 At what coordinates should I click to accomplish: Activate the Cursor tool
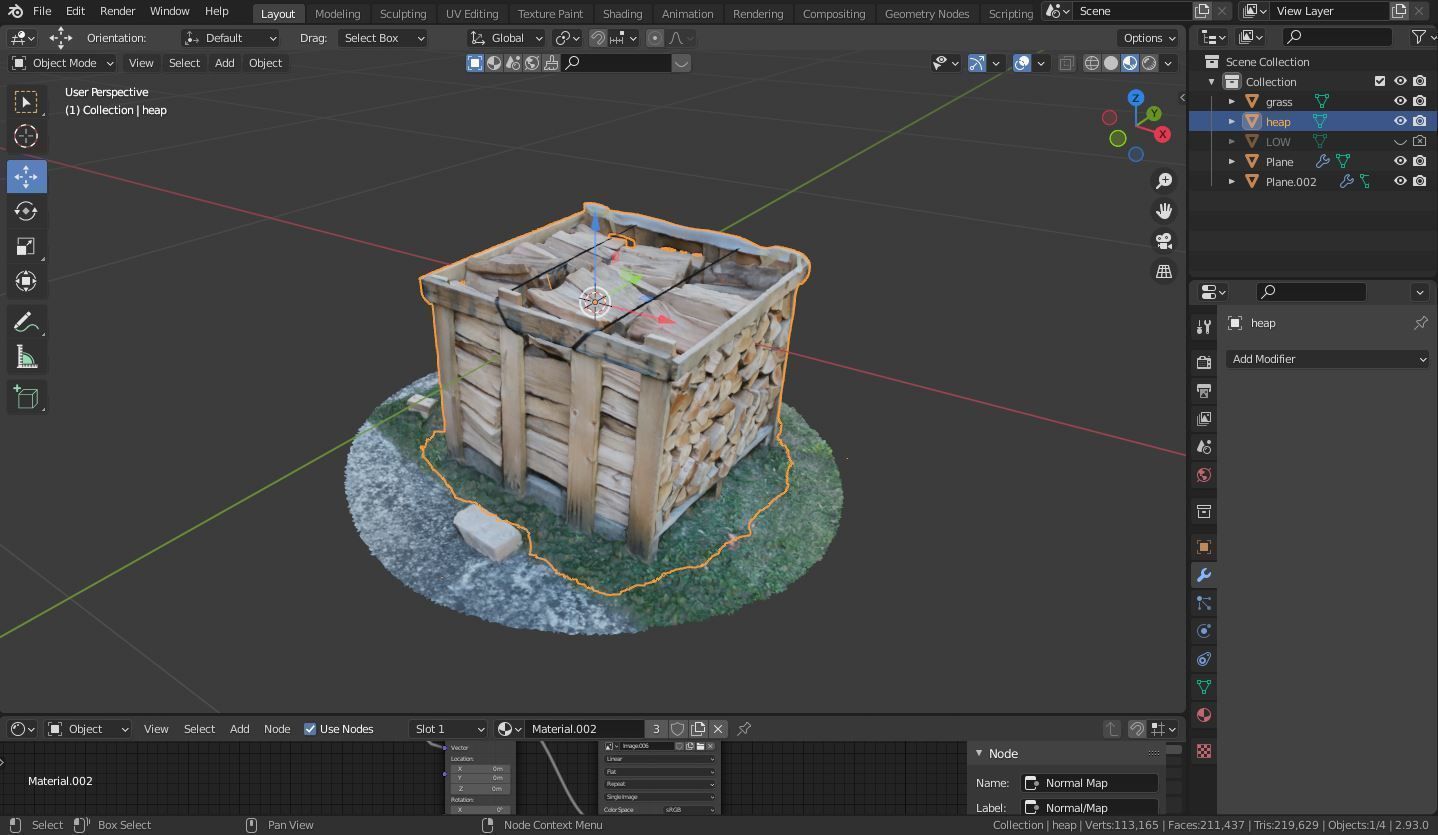[26, 136]
